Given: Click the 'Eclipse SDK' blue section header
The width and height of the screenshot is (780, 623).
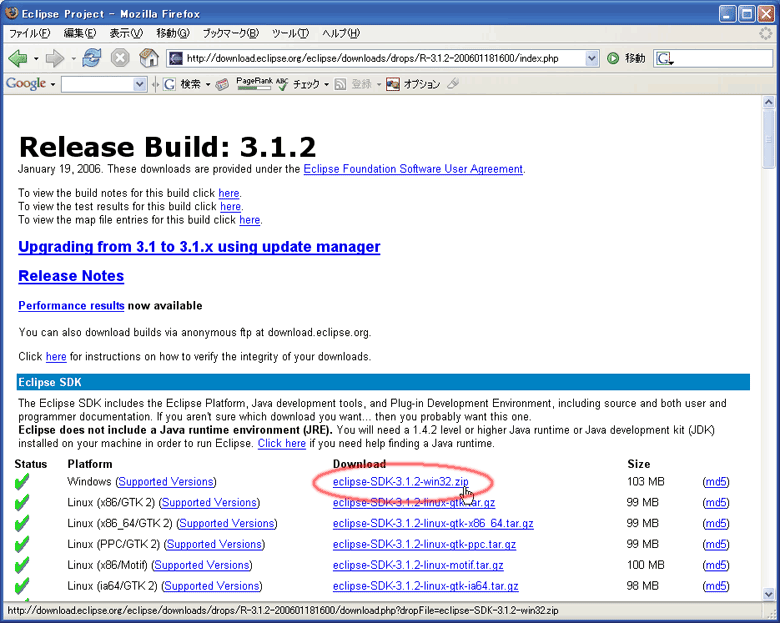Looking at the screenshot, I should (383, 382).
